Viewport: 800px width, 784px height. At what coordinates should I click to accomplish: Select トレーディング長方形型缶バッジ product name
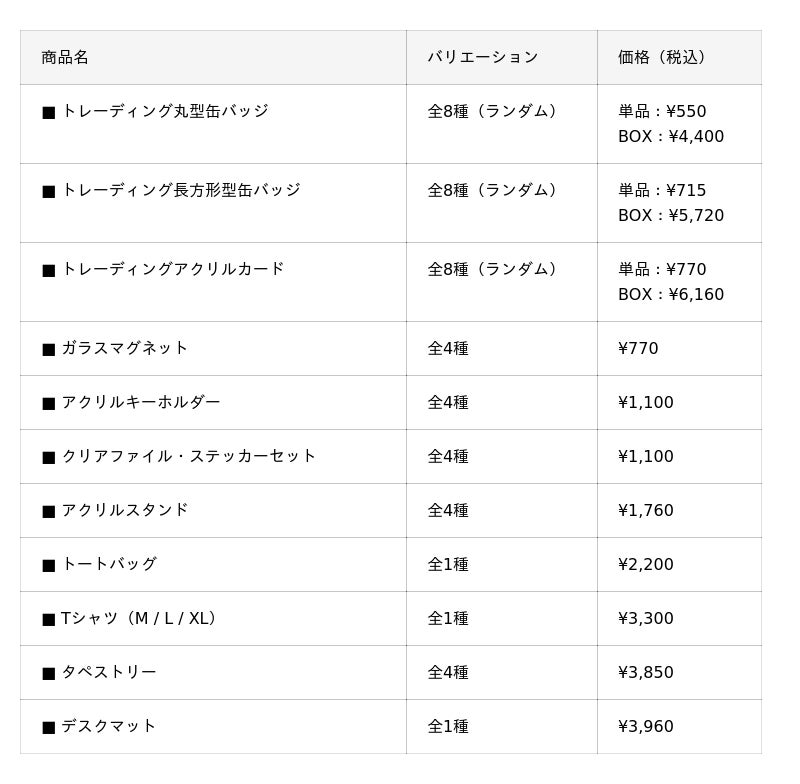[181, 190]
